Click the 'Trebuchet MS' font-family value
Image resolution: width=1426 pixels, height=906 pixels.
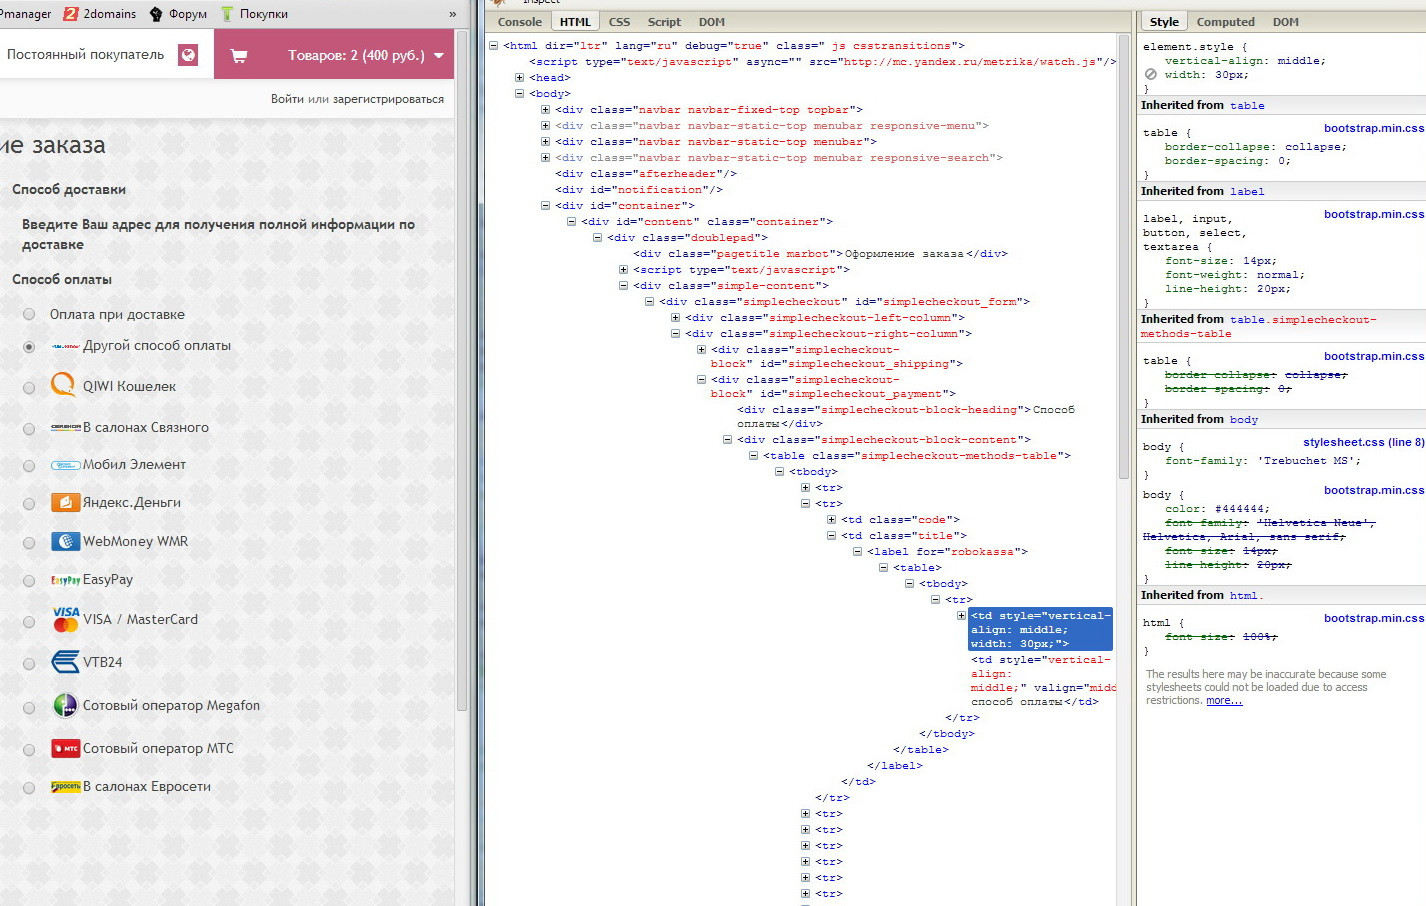pos(1305,461)
